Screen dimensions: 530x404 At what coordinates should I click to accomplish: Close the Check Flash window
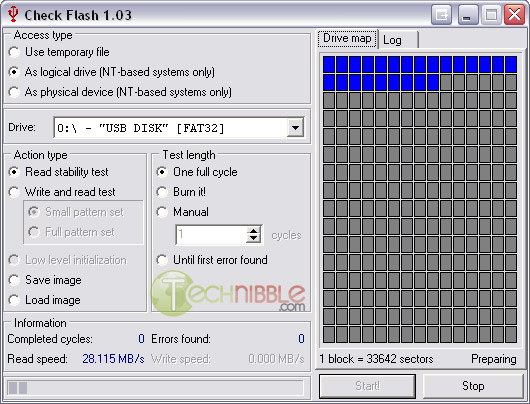coord(514,15)
